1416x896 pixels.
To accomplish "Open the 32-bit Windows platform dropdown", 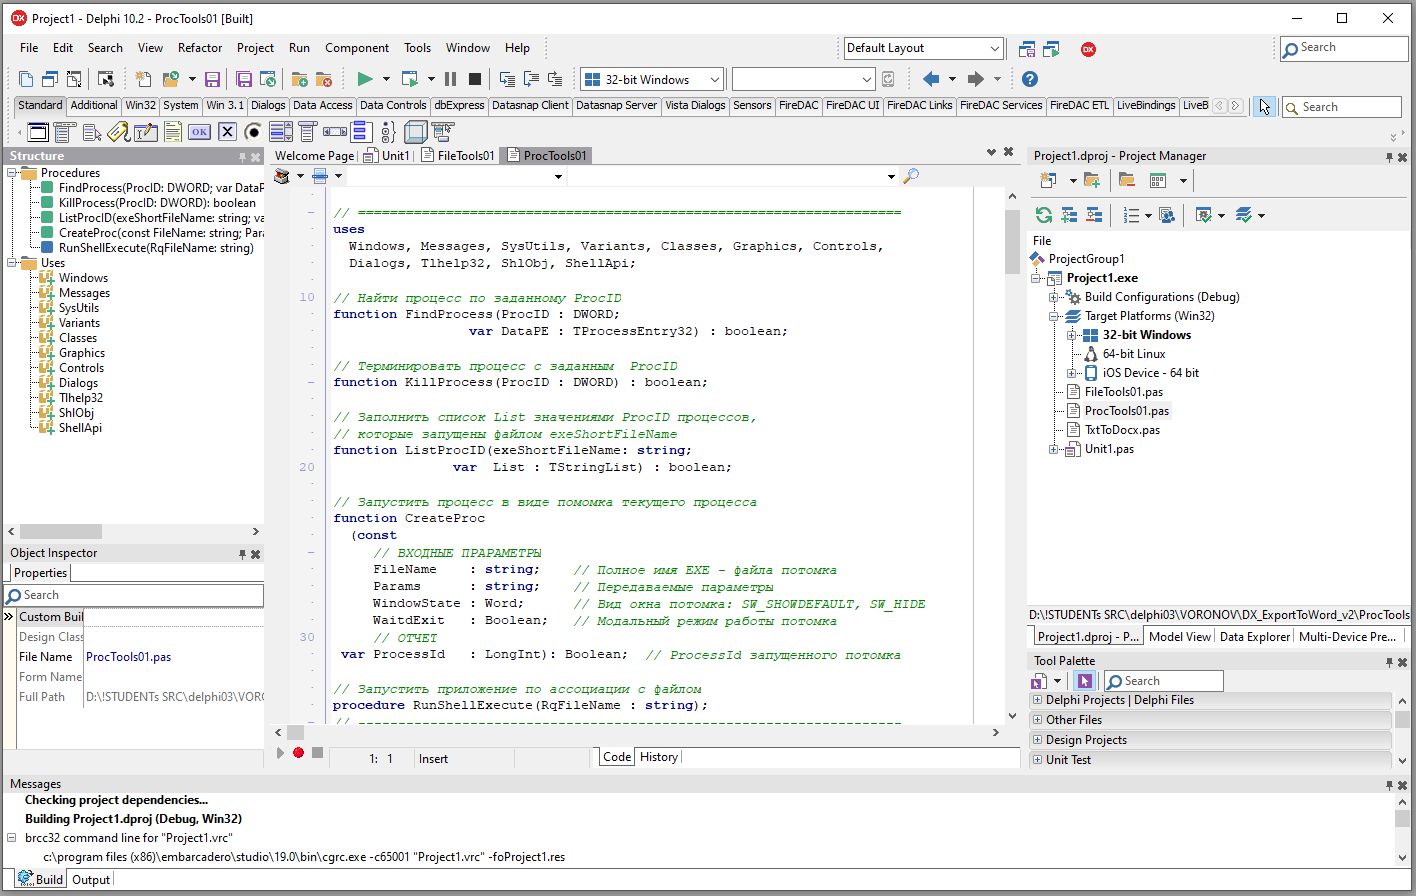I will pyautogui.click(x=715, y=80).
